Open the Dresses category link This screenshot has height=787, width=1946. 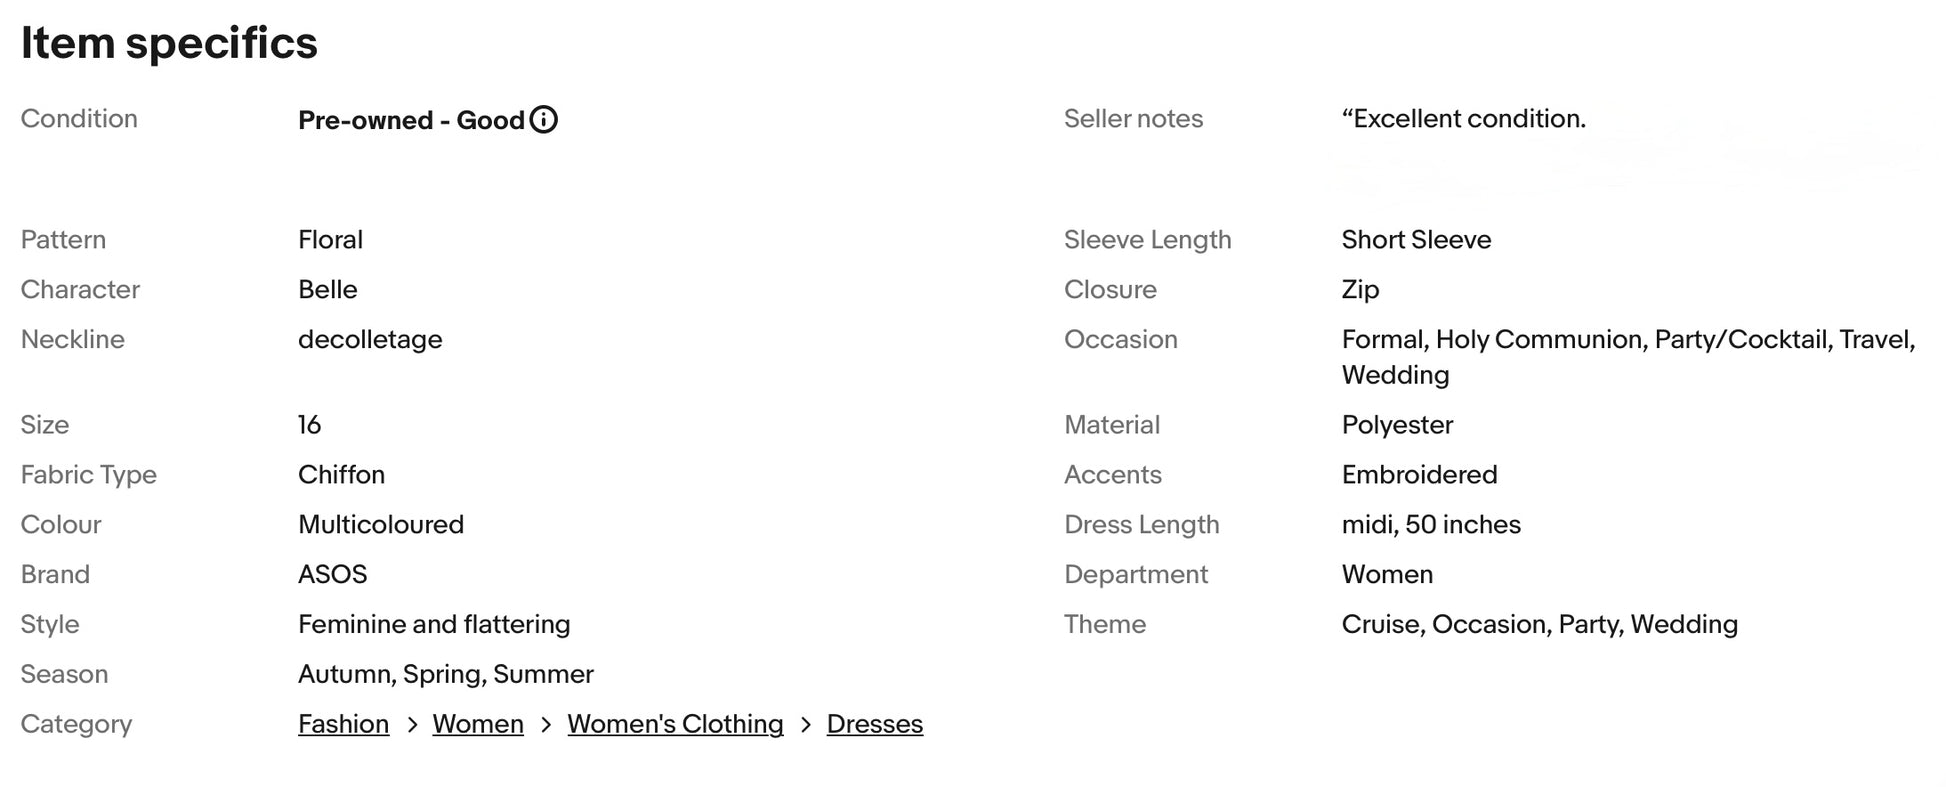point(874,724)
